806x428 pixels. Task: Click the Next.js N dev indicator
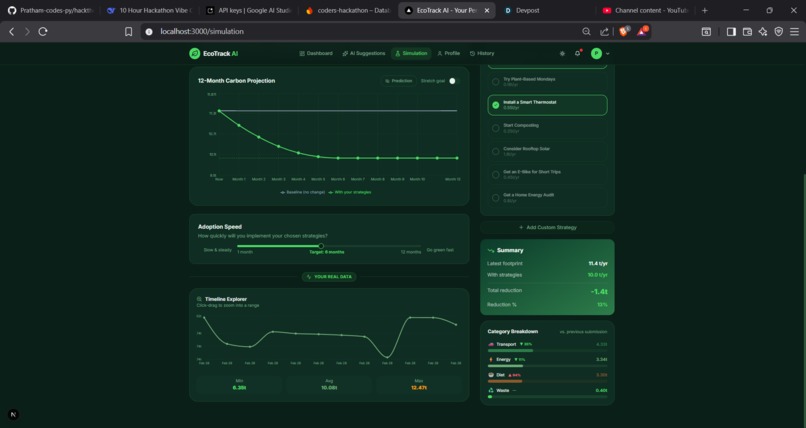[x=13, y=415]
